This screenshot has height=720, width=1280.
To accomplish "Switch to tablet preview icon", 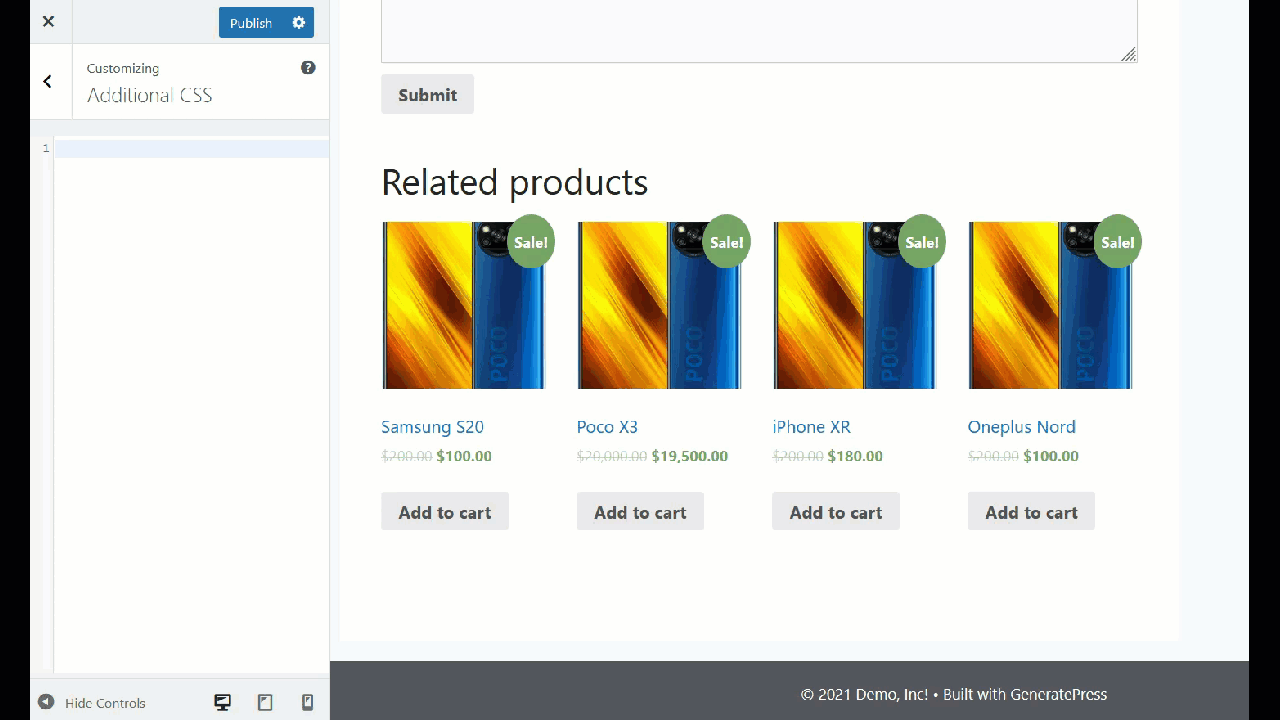I will pos(265,703).
